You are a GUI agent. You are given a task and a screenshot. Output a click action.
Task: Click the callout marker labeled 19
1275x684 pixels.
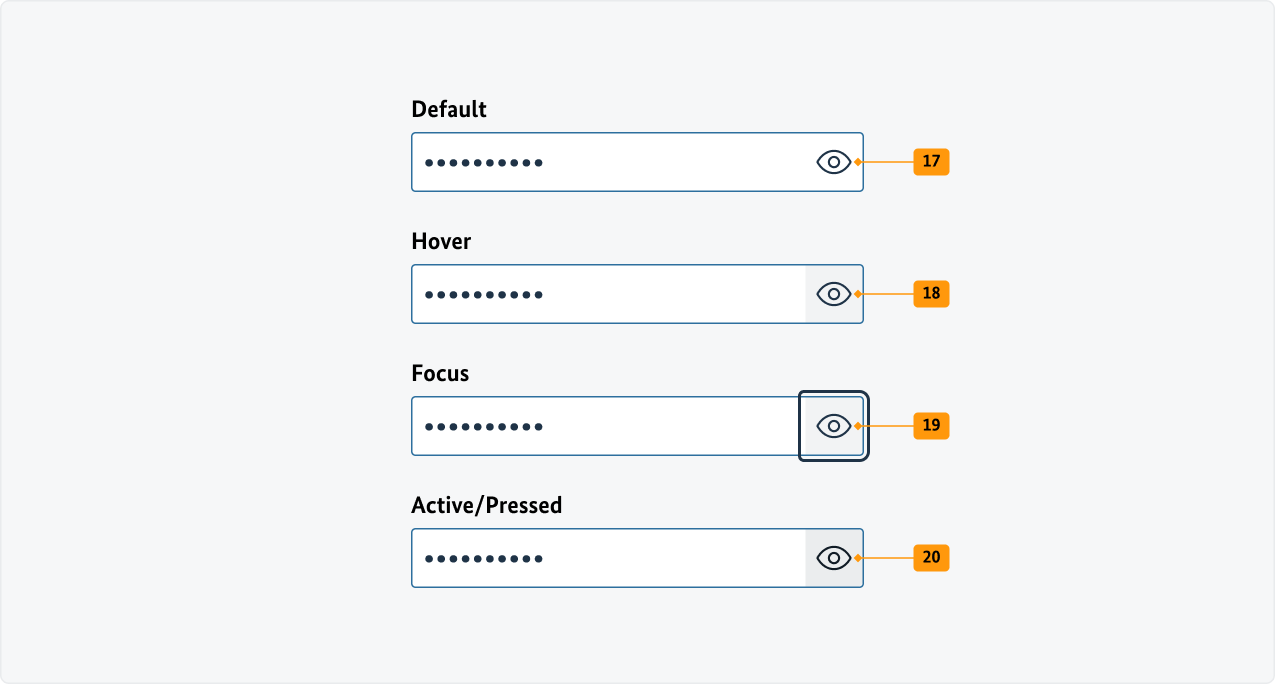[929, 425]
